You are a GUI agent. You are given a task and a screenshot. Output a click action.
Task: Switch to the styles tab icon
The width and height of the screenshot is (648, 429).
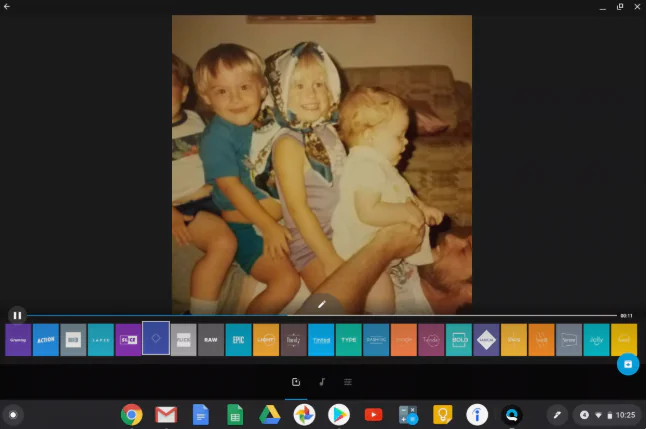(x=296, y=381)
